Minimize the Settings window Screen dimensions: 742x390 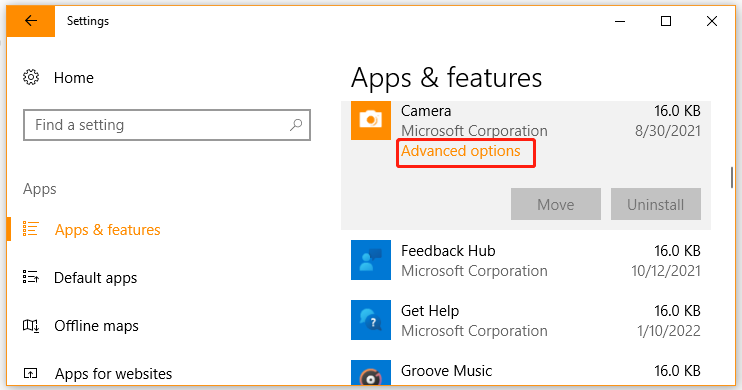(x=620, y=21)
